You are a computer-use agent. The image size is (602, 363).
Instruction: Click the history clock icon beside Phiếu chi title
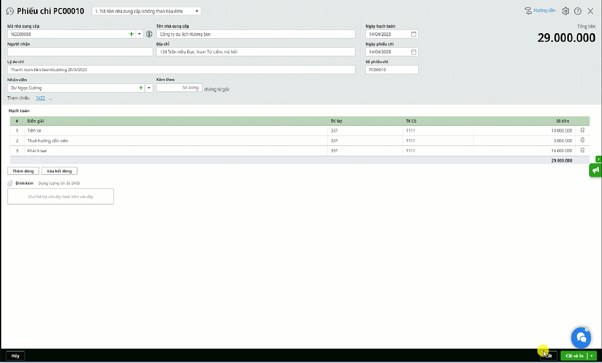tap(10, 11)
